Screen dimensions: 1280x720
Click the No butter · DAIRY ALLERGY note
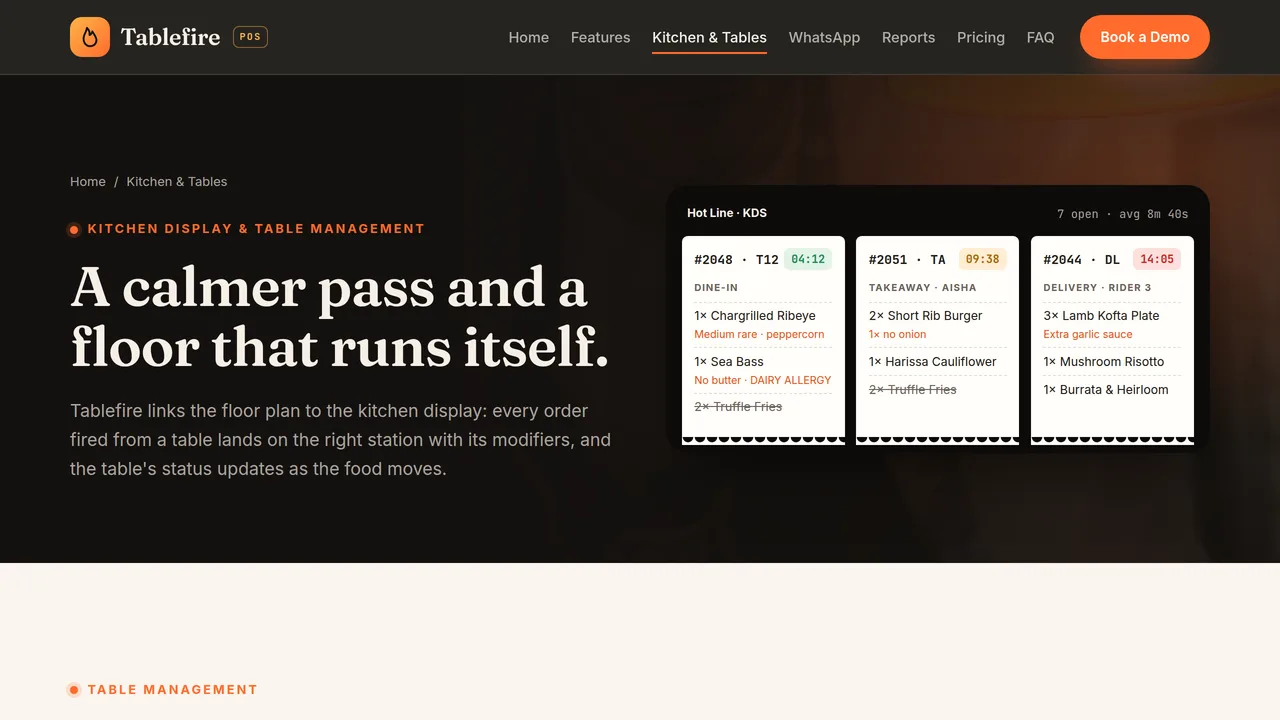pos(763,380)
